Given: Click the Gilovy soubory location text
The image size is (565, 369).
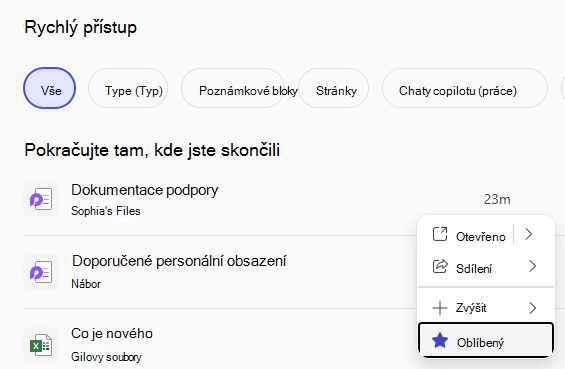Looking at the screenshot, I should point(106,357).
